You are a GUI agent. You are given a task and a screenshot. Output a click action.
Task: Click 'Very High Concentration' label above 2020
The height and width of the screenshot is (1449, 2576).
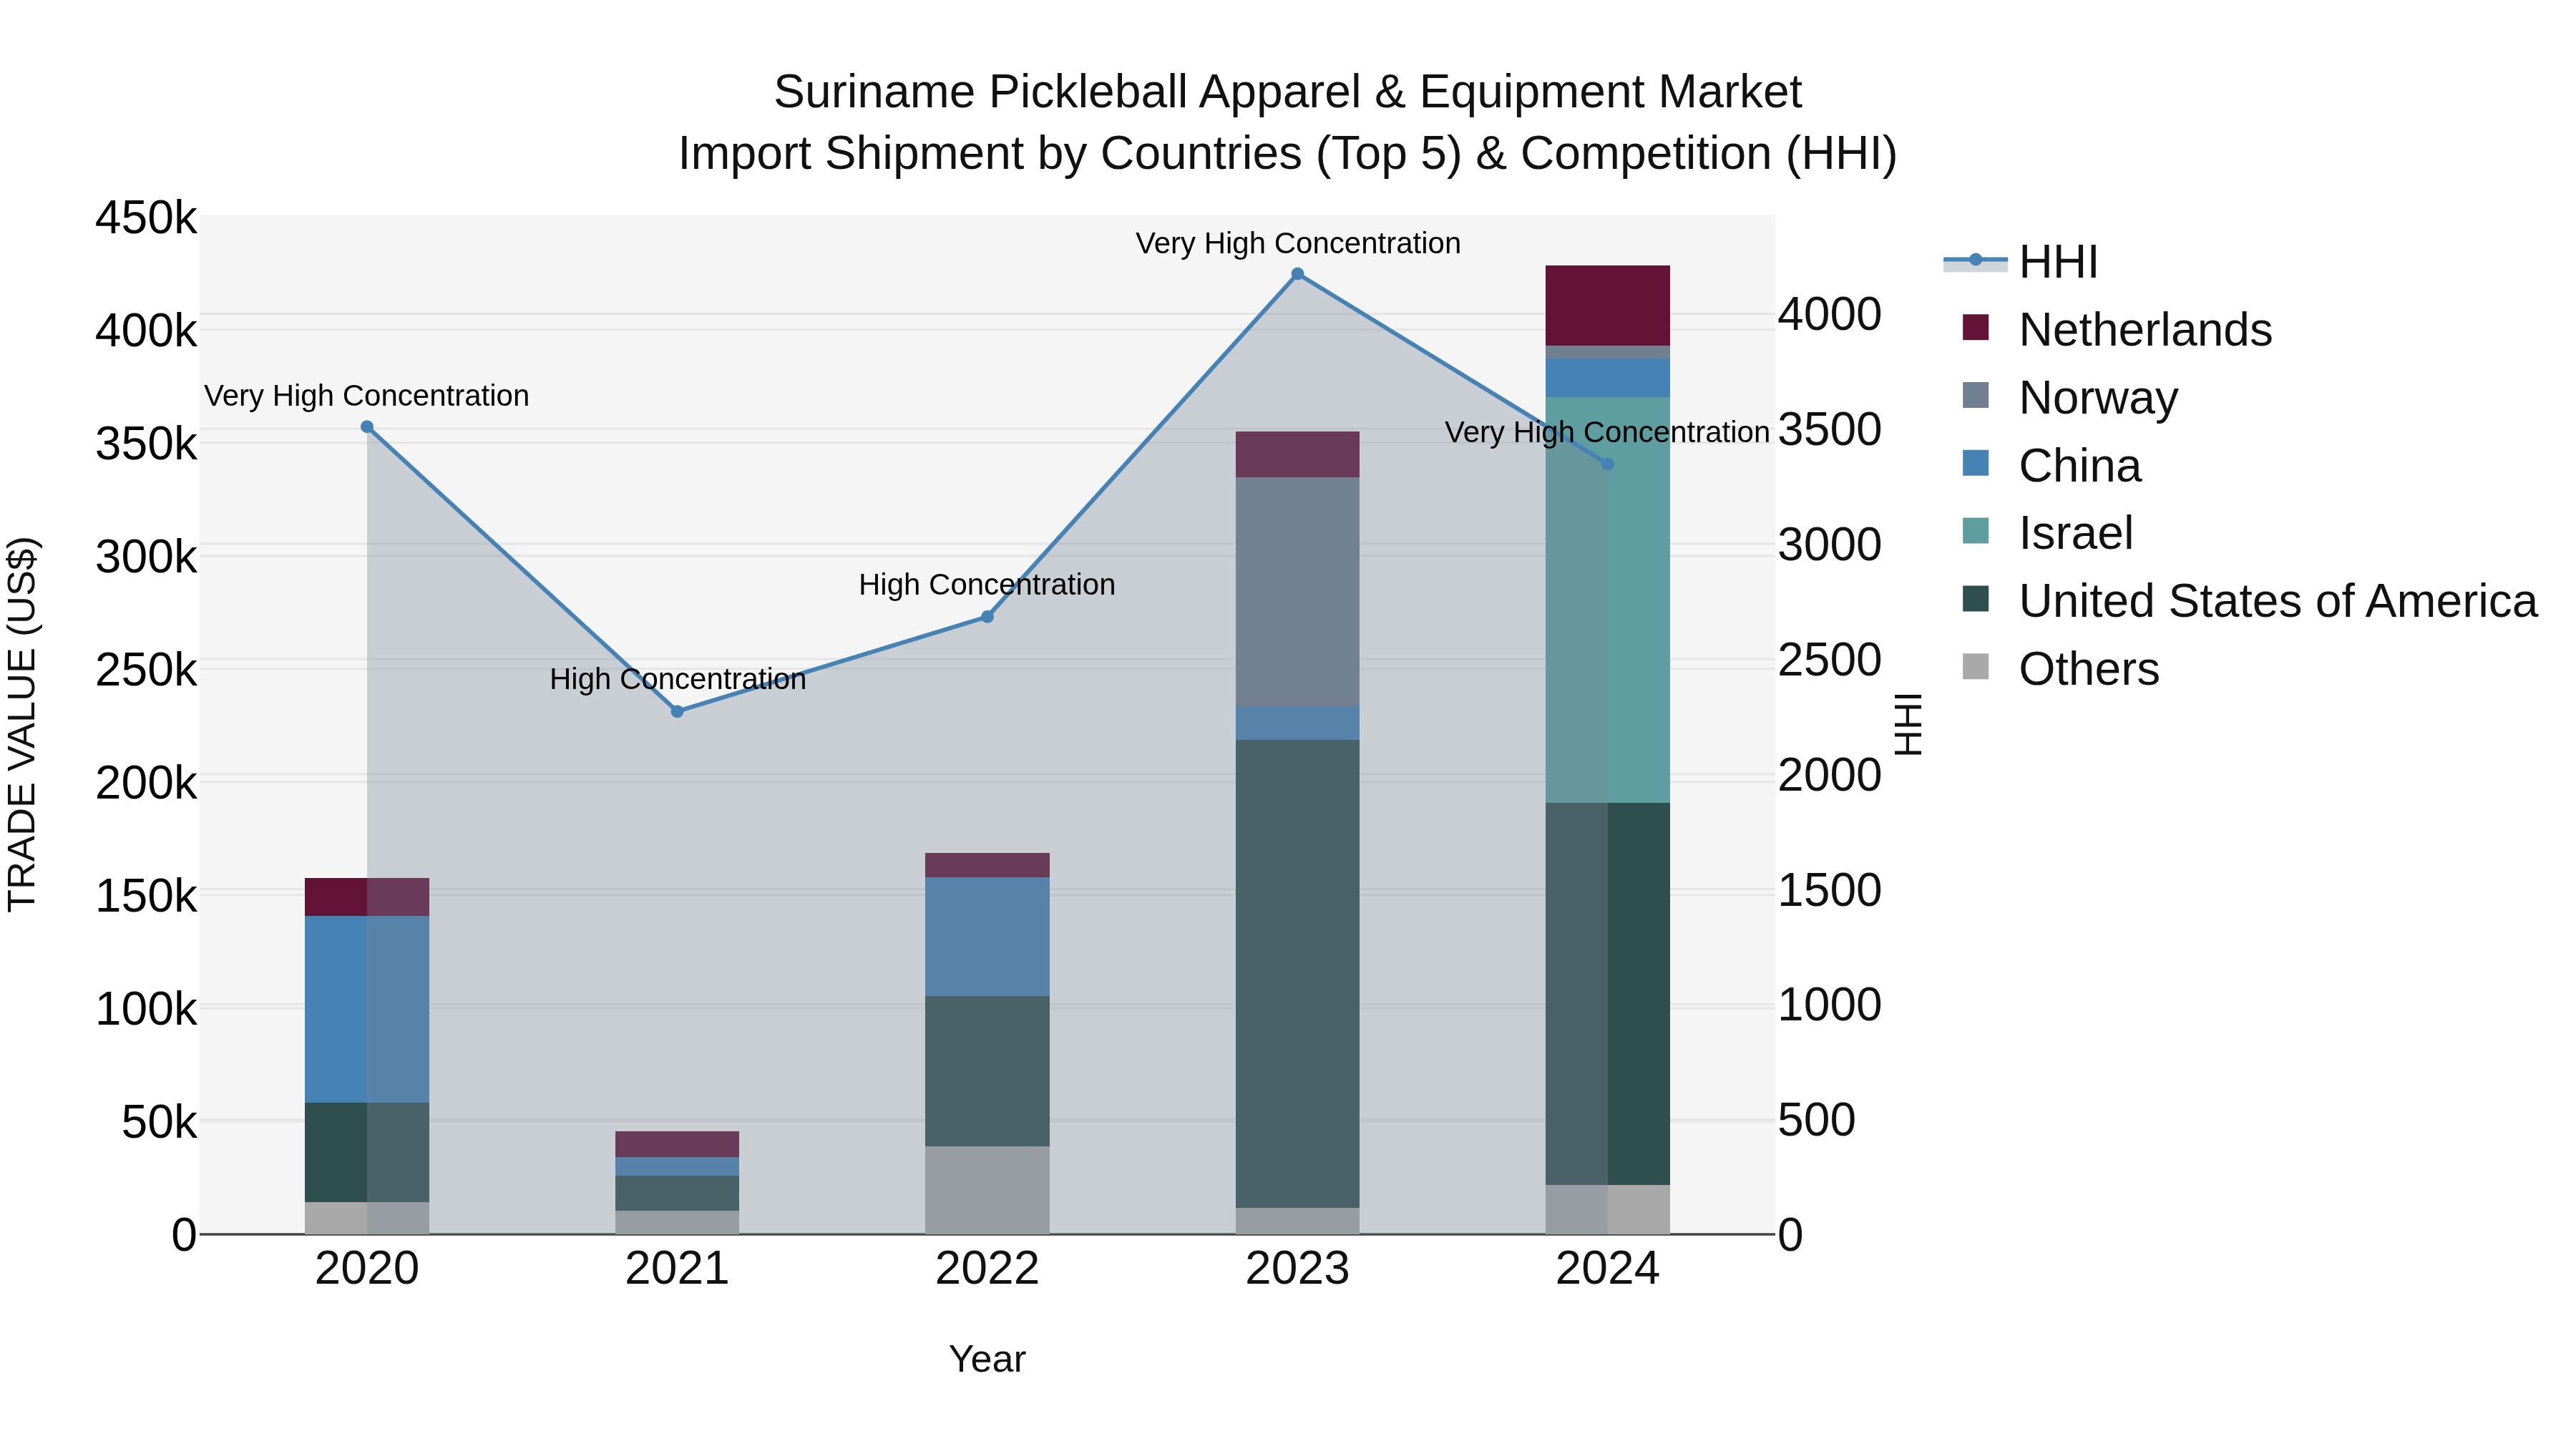367,396
